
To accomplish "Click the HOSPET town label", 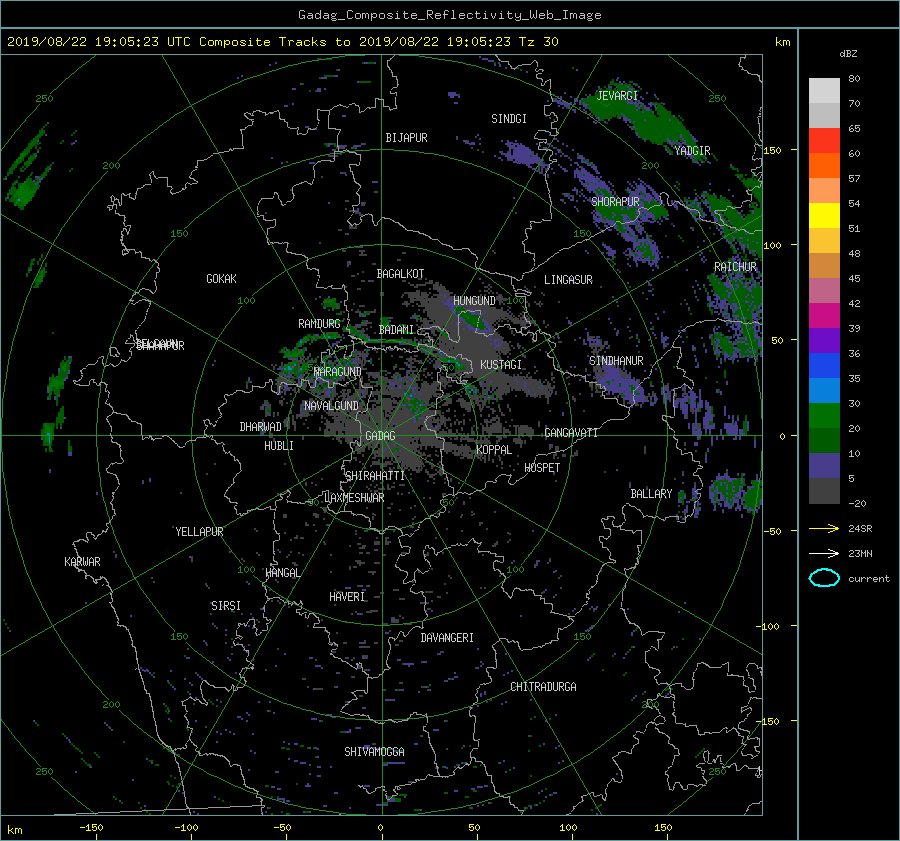I will (x=542, y=468).
